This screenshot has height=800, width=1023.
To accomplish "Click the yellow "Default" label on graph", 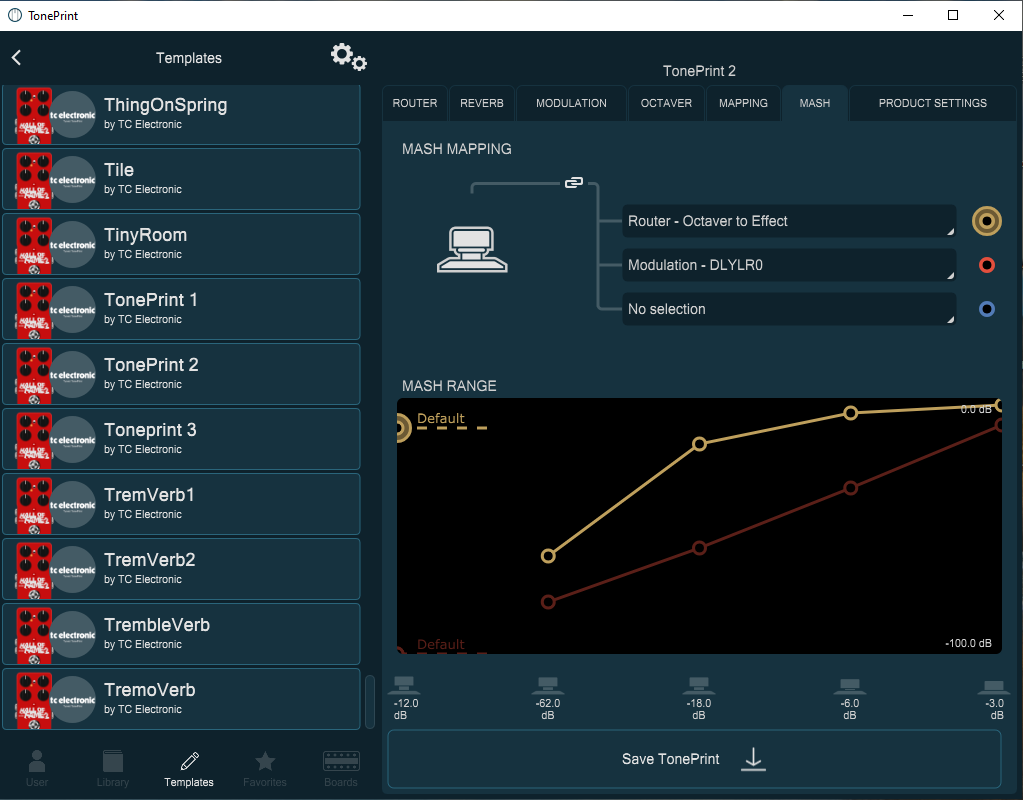I will click(441, 418).
